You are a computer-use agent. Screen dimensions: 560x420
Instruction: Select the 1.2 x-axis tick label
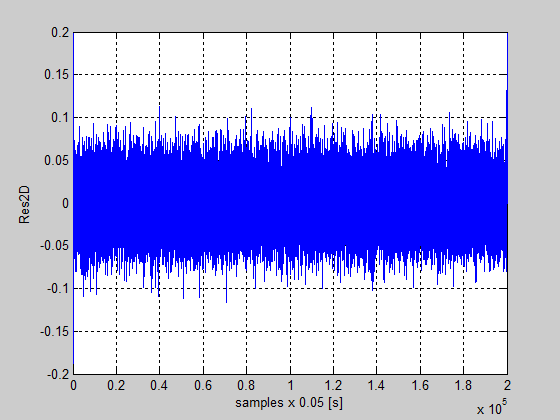[333, 385]
